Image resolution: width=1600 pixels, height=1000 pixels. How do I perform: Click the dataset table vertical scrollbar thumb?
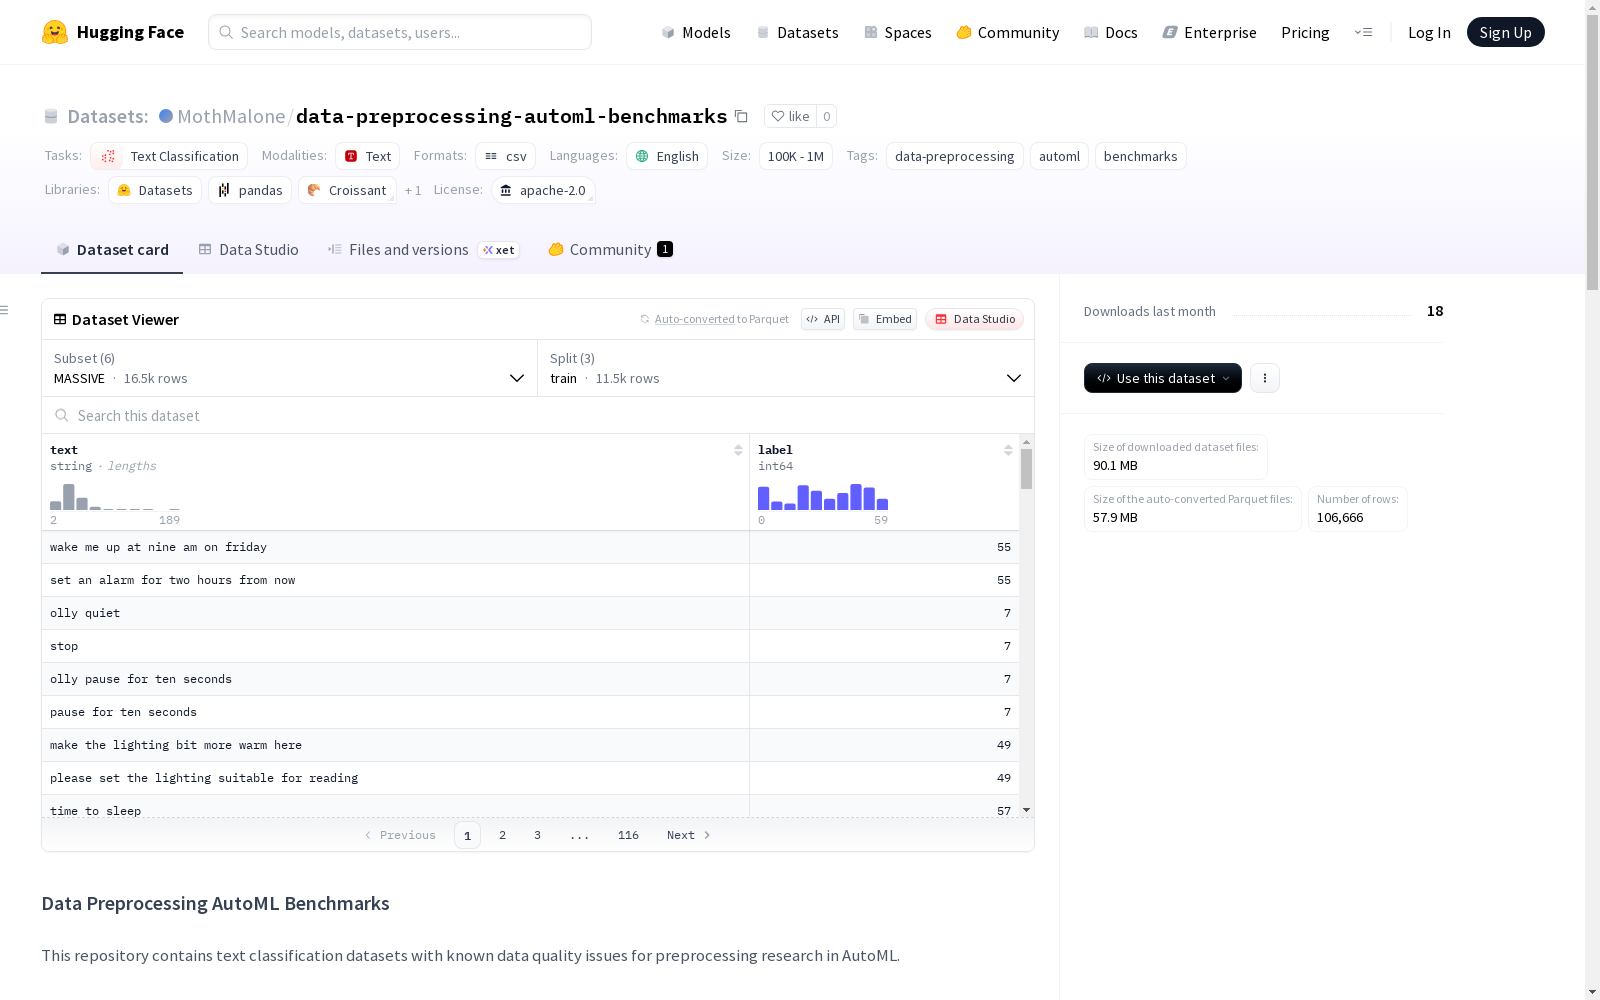[x=1026, y=468]
